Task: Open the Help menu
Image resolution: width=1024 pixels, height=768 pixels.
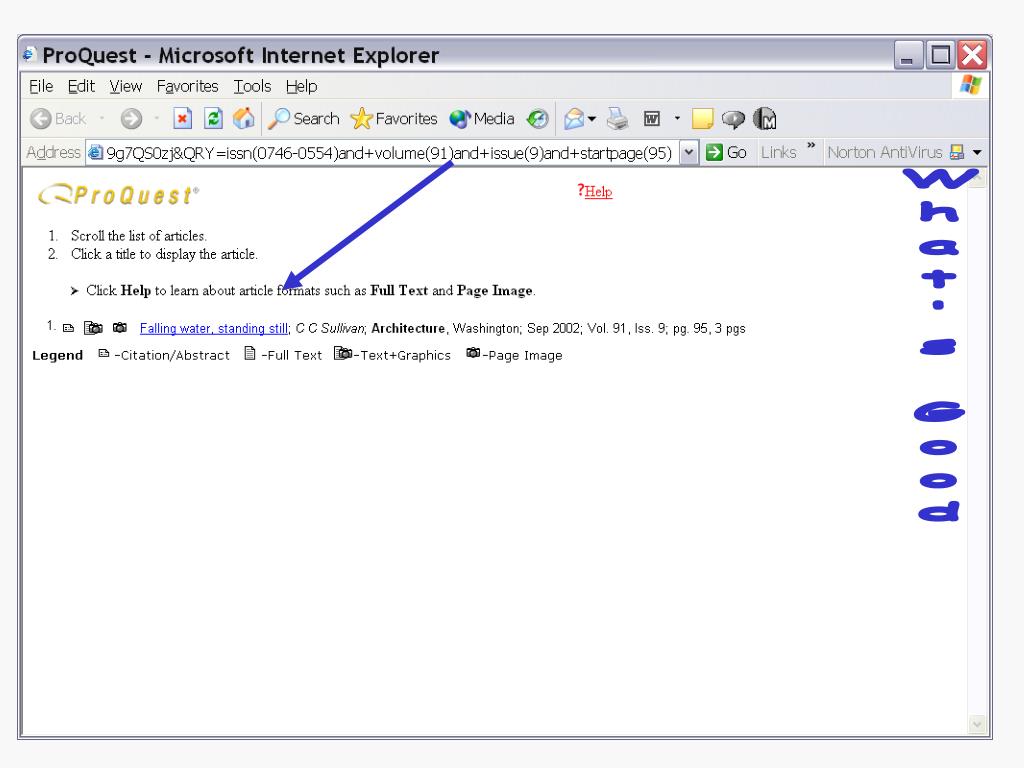Action: (301, 86)
